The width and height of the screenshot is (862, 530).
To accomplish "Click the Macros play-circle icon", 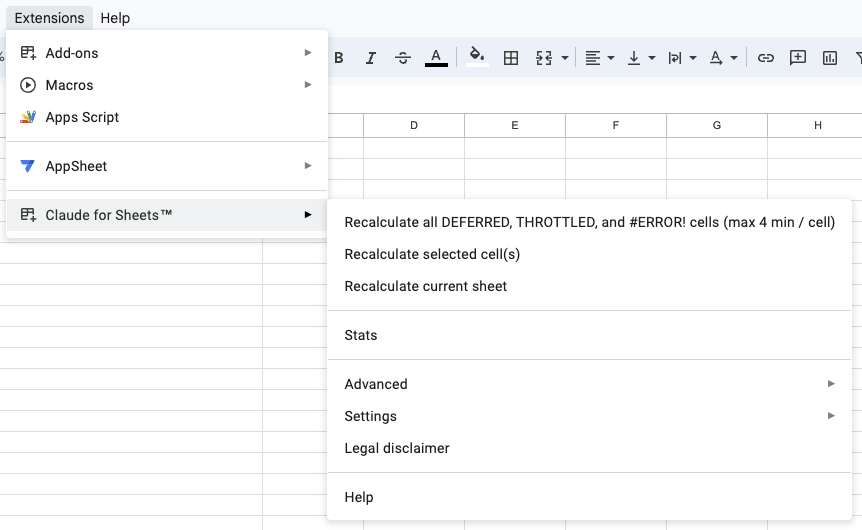I will coord(28,85).
